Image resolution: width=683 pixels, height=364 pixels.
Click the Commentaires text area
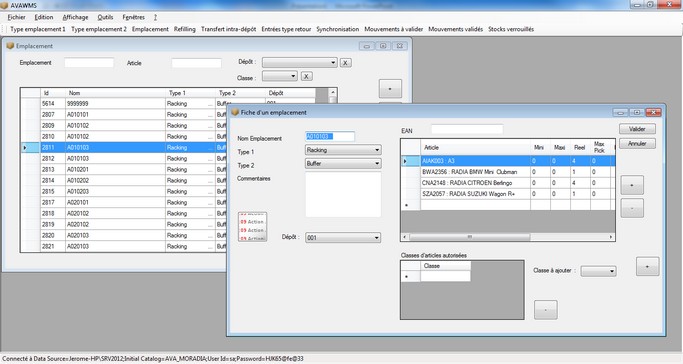click(x=343, y=194)
